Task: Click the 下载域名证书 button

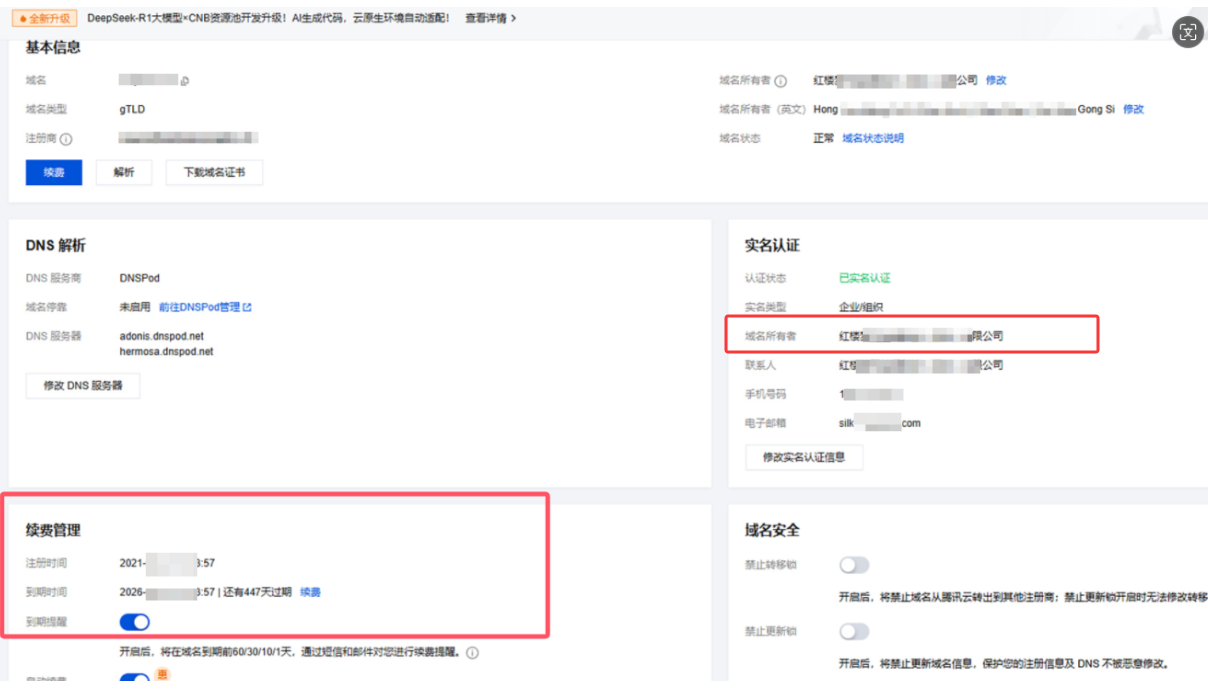Action: click(214, 172)
